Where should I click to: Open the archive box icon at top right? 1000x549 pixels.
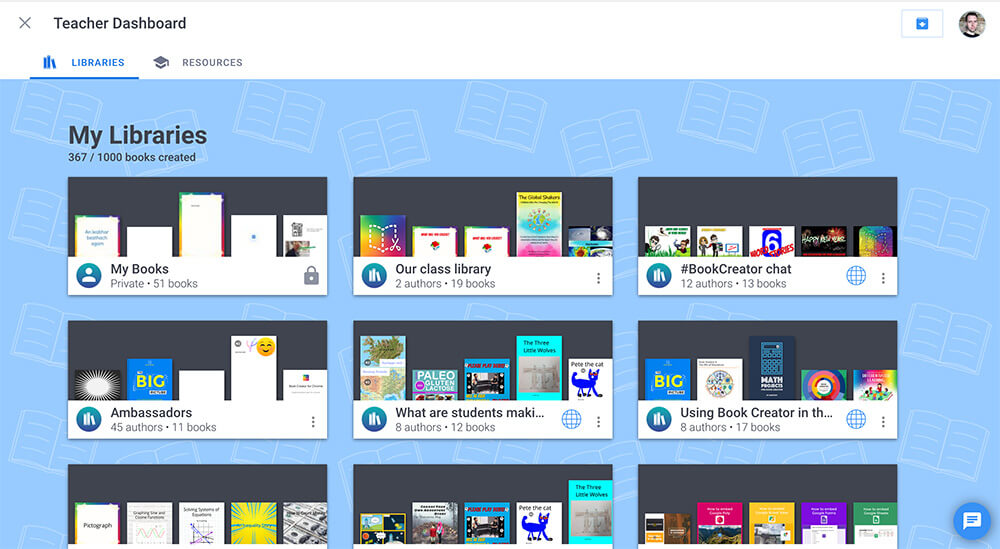tap(922, 24)
